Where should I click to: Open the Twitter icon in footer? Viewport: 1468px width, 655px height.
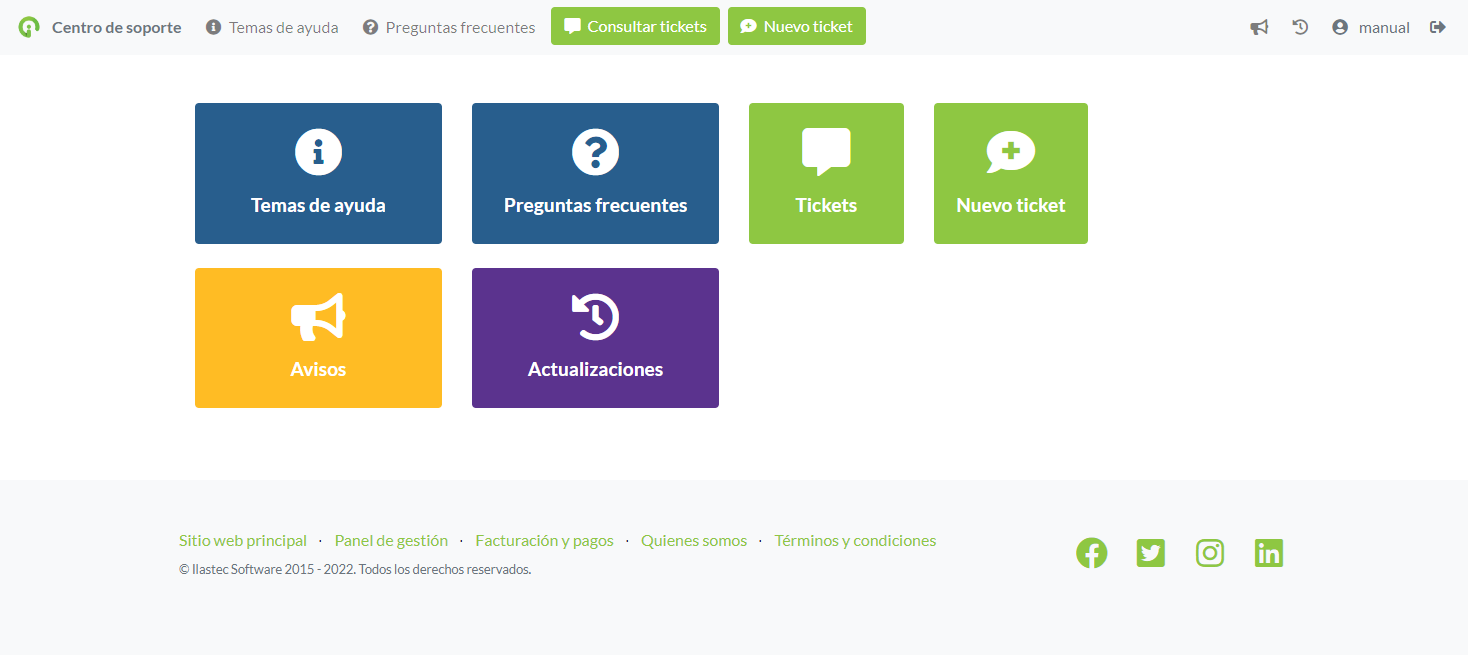click(x=1150, y=553)
